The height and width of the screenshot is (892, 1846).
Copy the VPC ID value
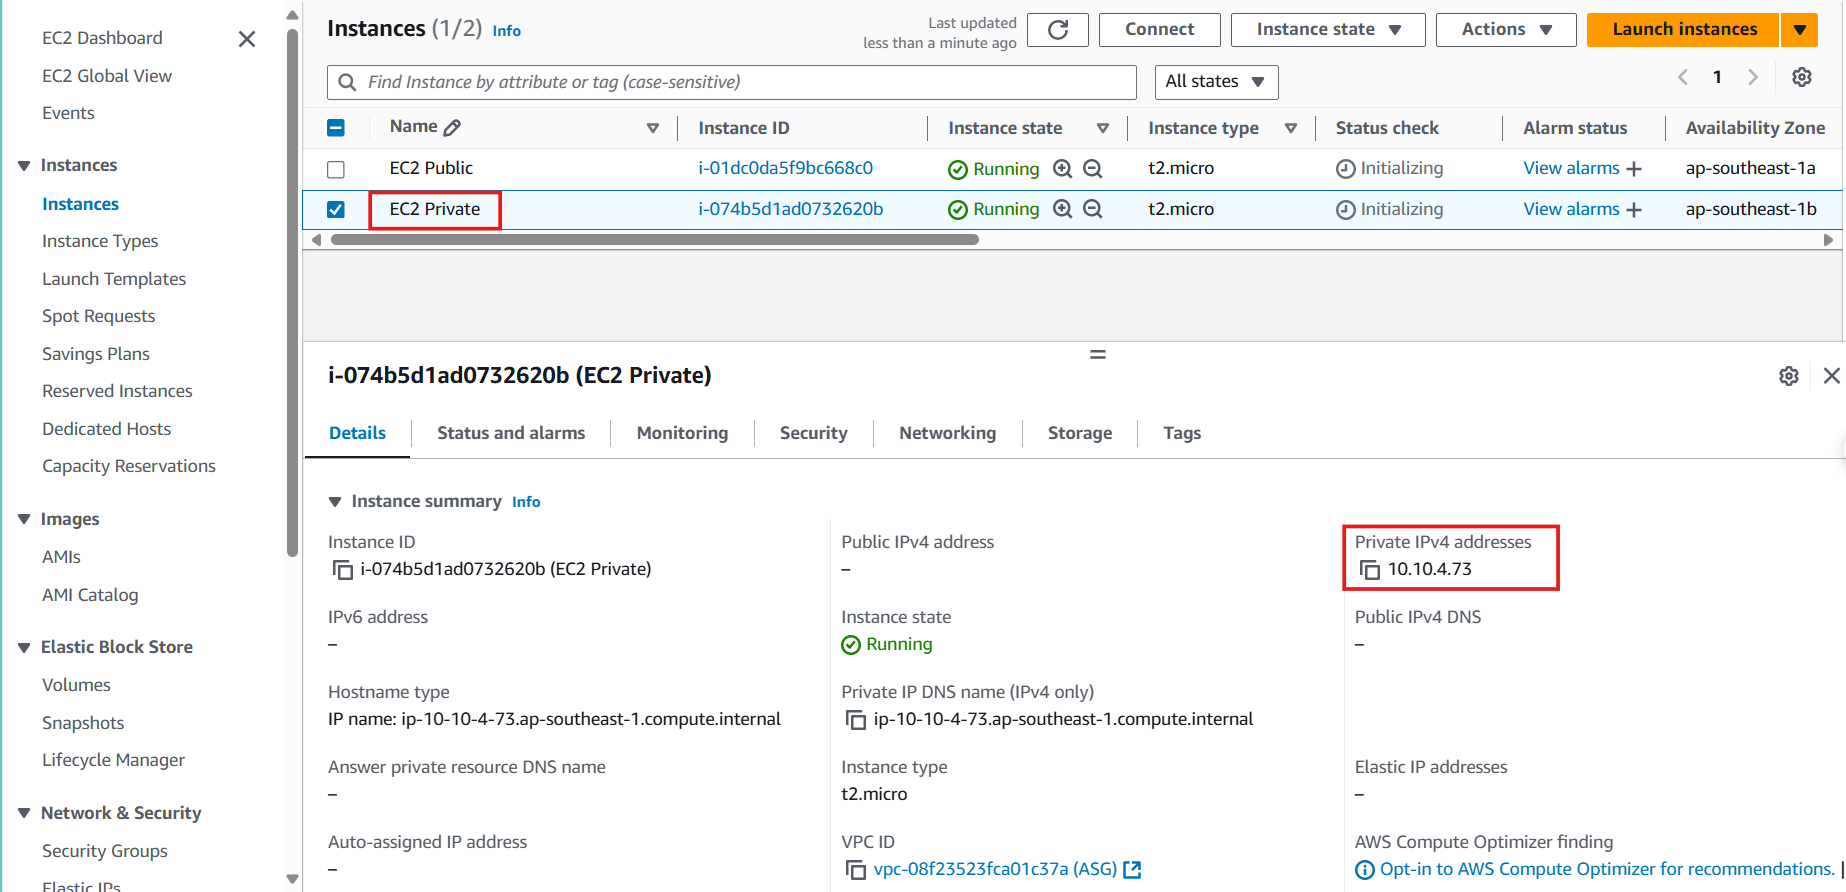[x=856, y=870]
